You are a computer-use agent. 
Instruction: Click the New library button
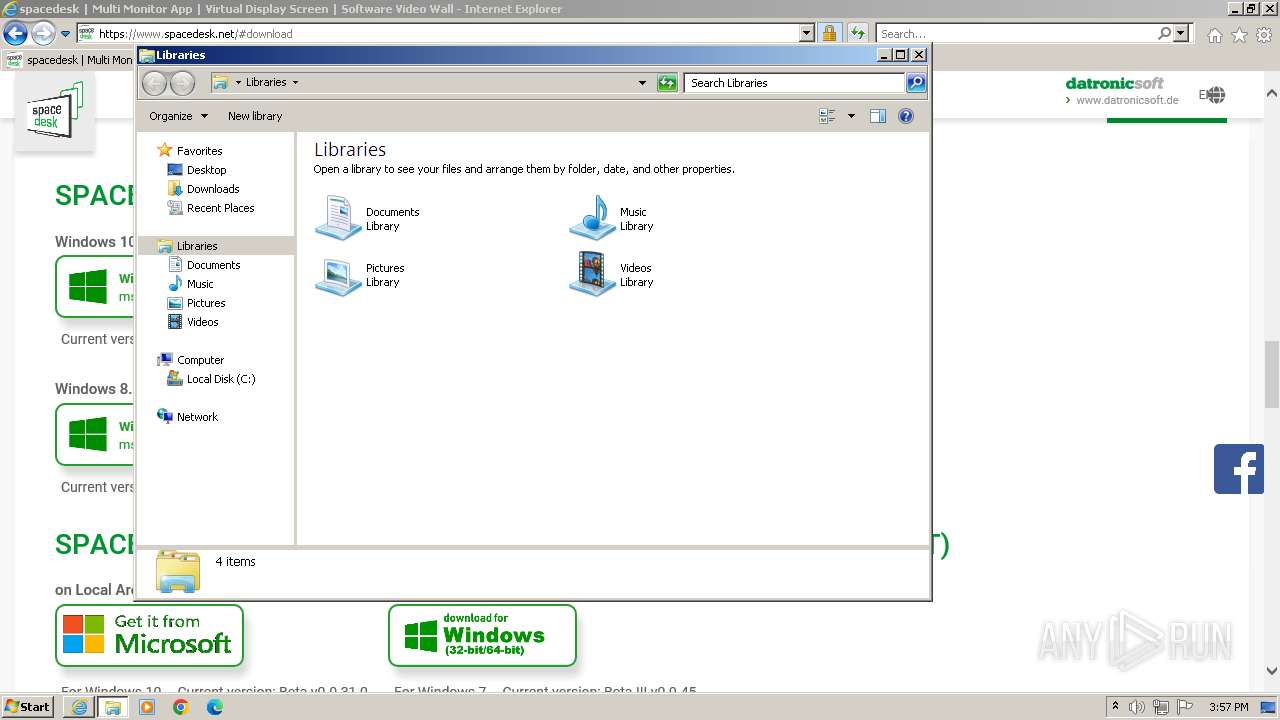(255, 116)
